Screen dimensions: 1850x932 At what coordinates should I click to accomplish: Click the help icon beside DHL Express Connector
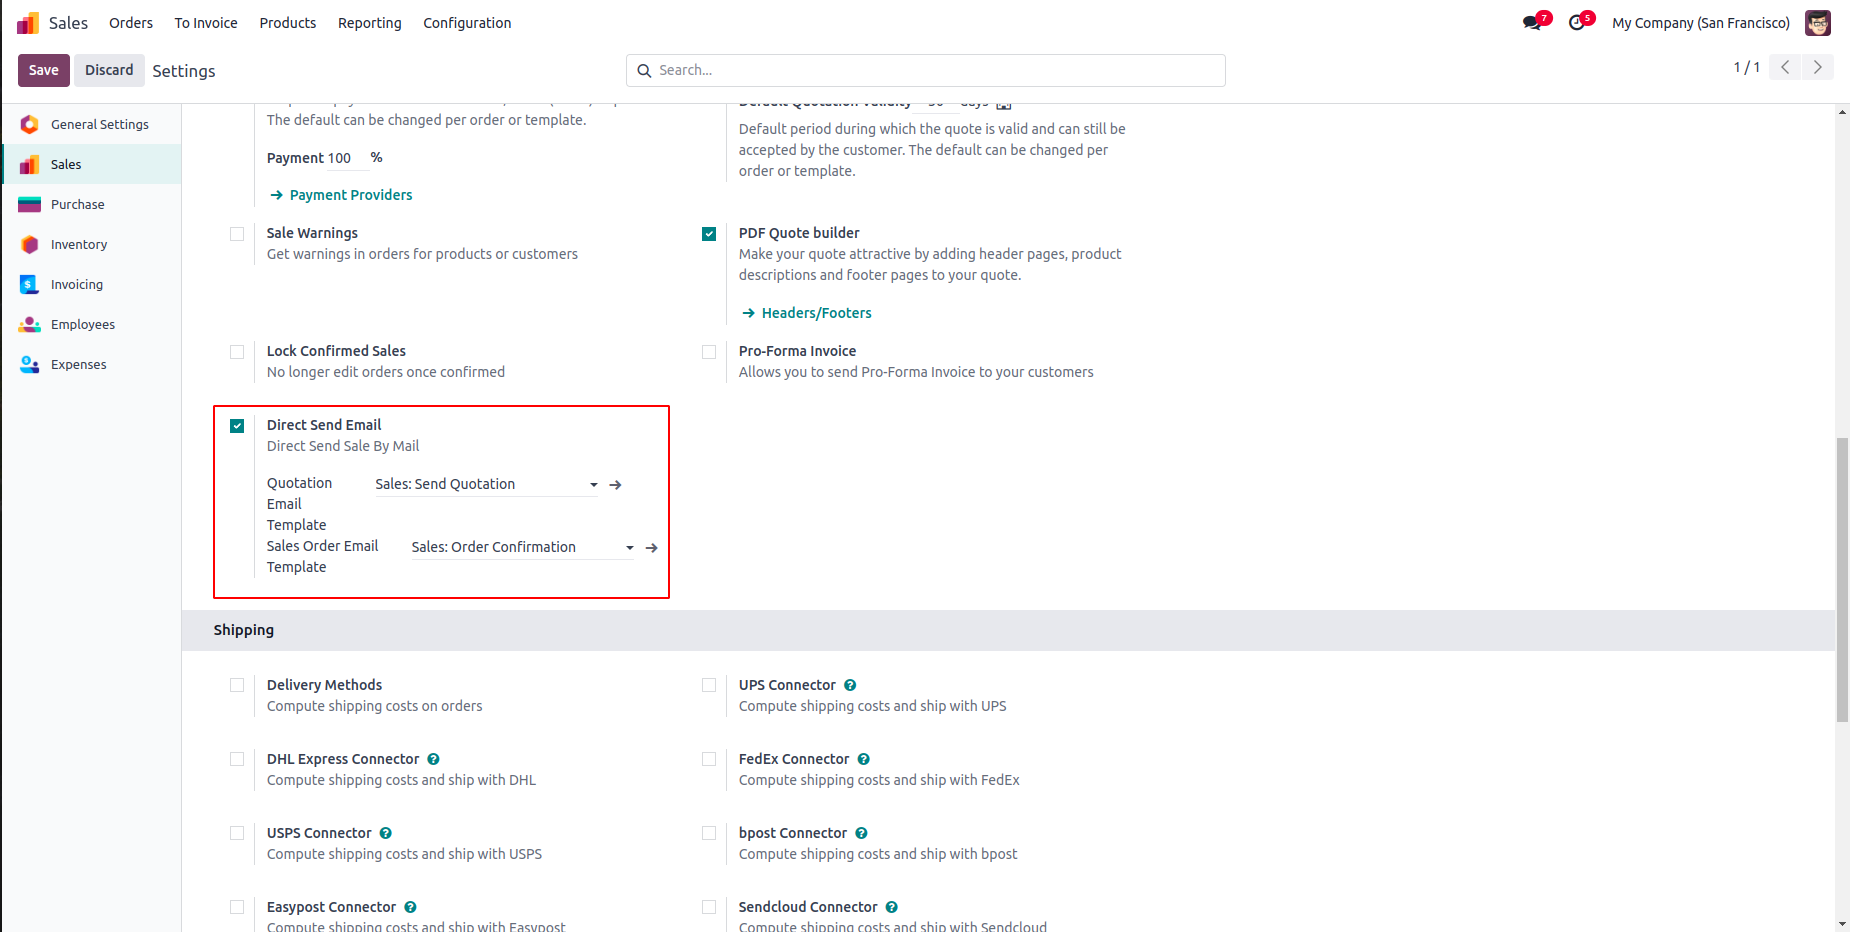(x=433, y=759)
